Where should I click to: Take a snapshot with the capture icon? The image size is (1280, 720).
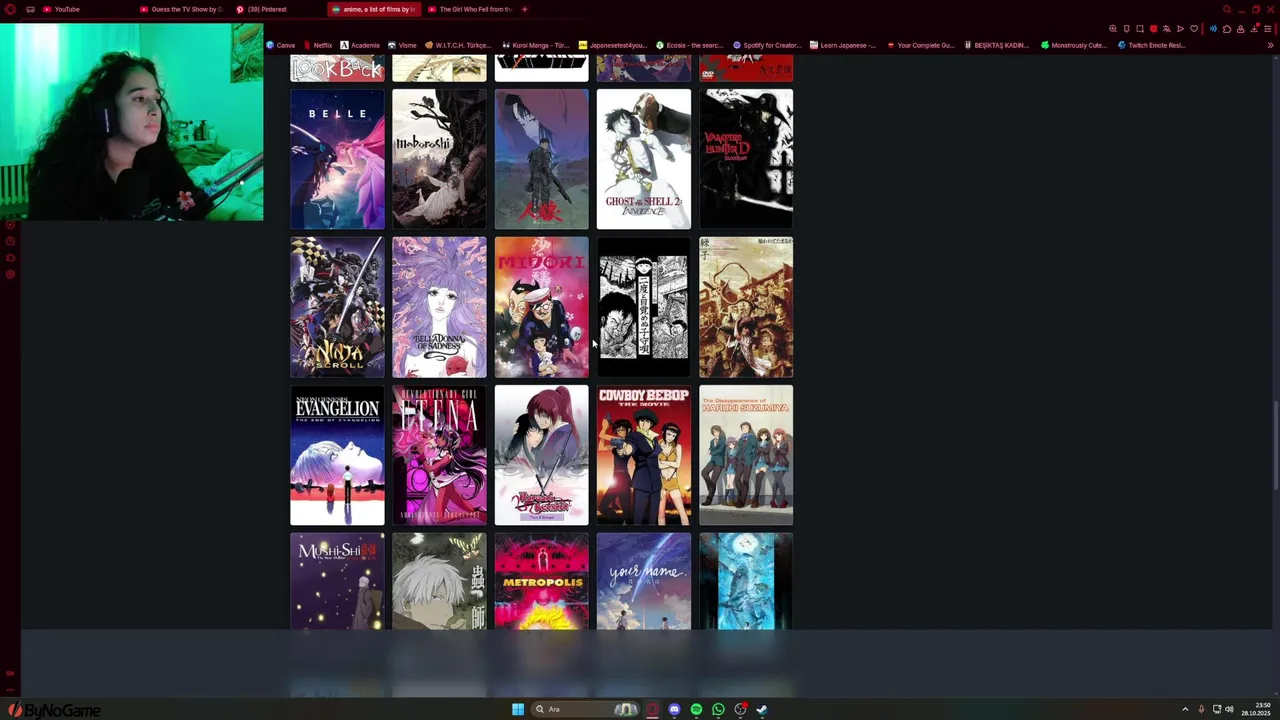[x=1140, y=29]
